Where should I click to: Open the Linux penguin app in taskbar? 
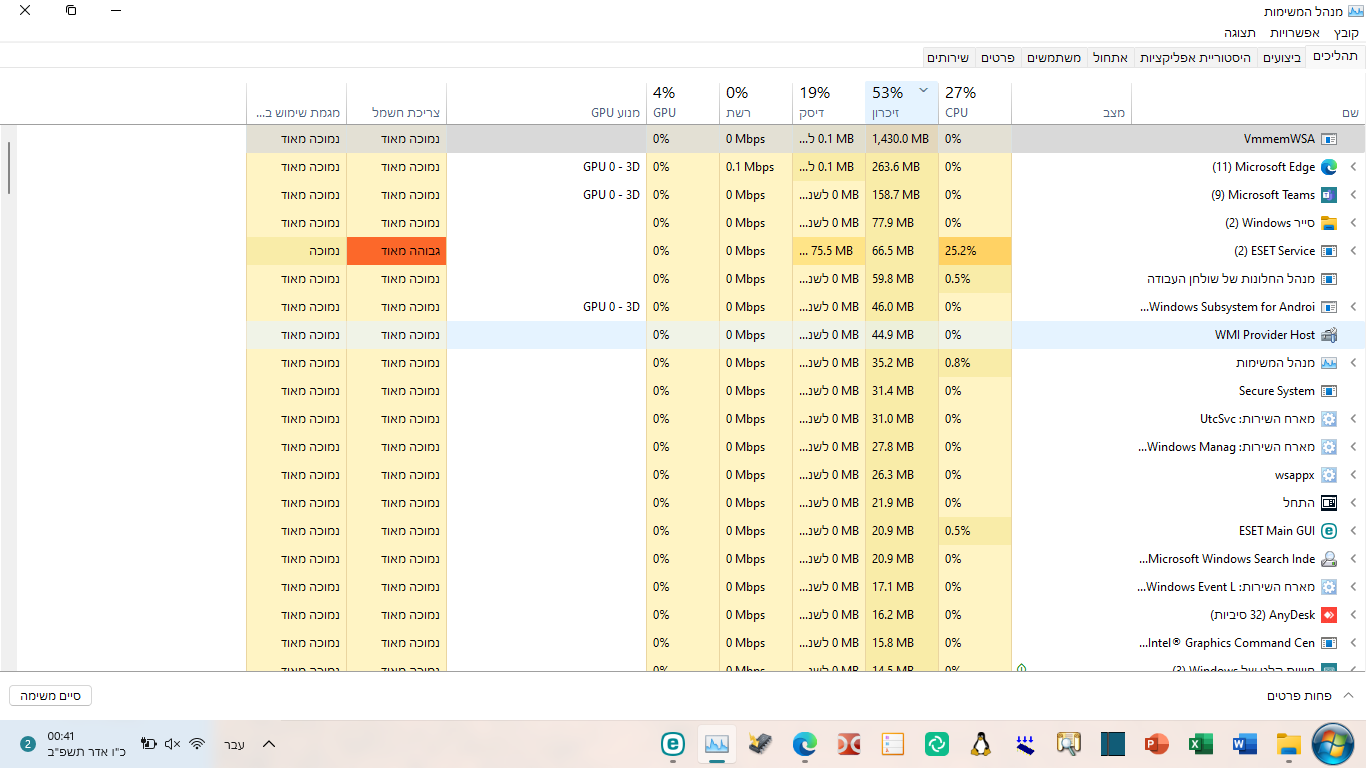point(980,744)
